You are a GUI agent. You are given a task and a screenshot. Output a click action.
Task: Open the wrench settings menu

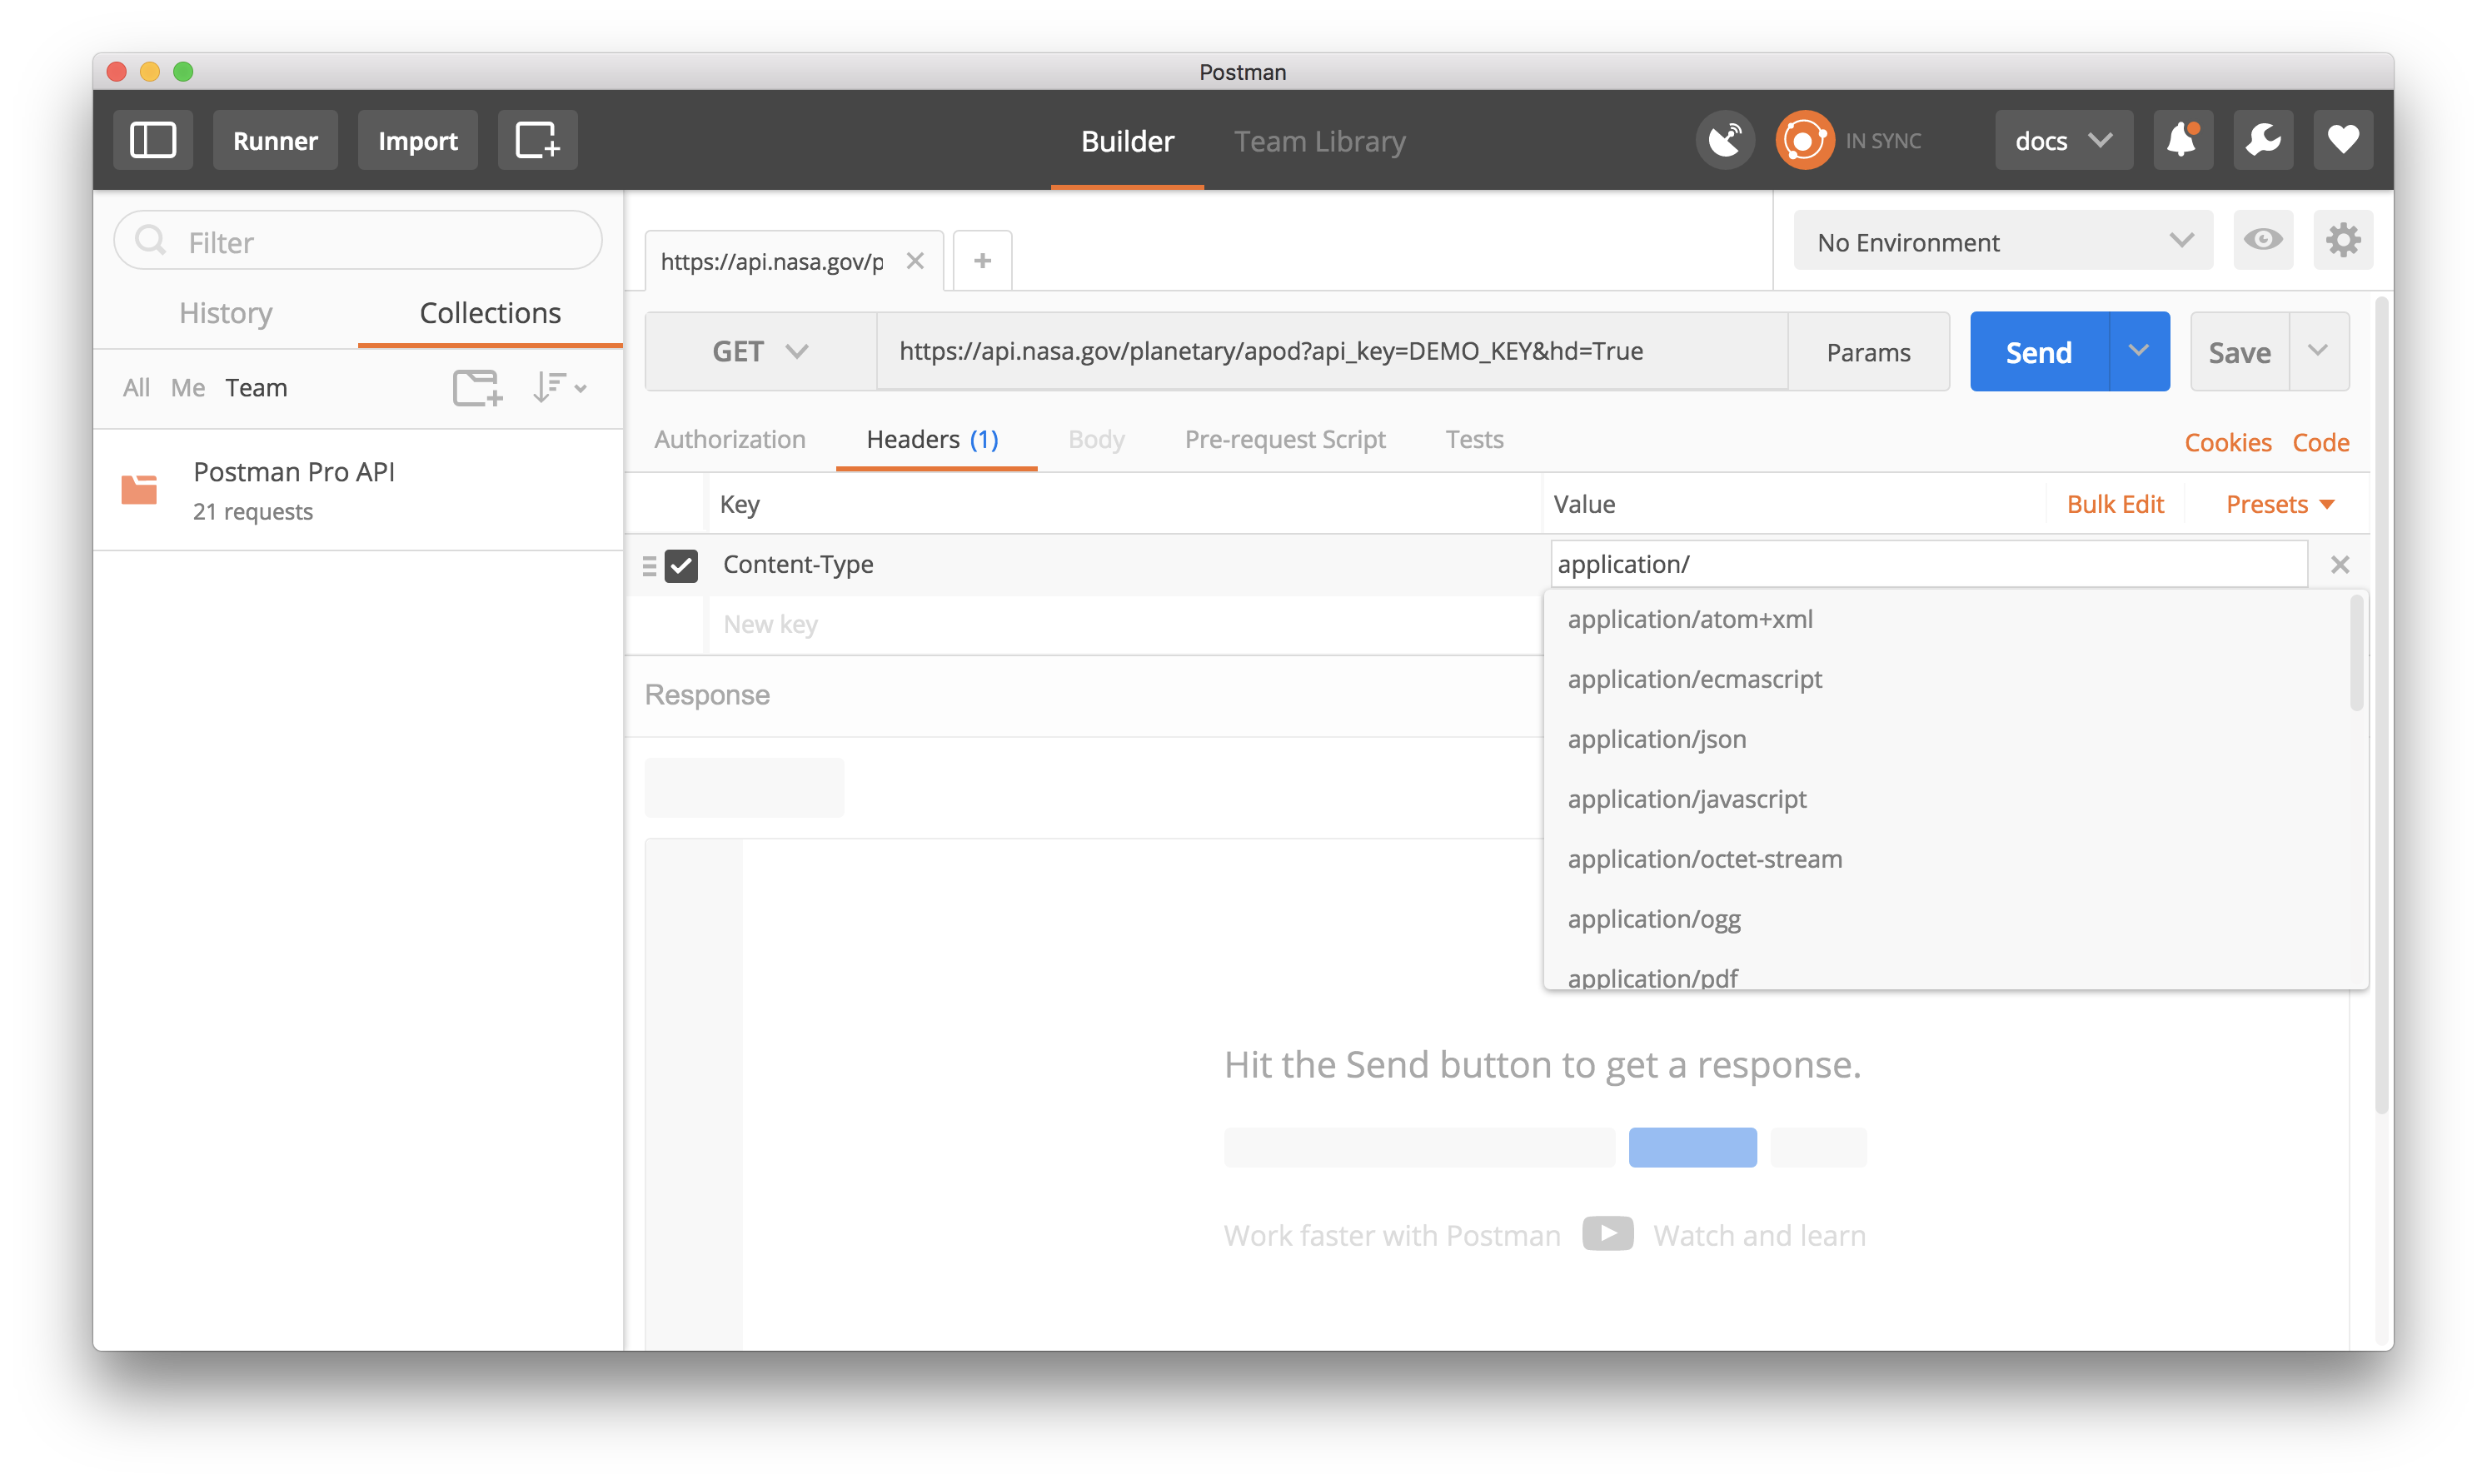(x=2262, y=140)
